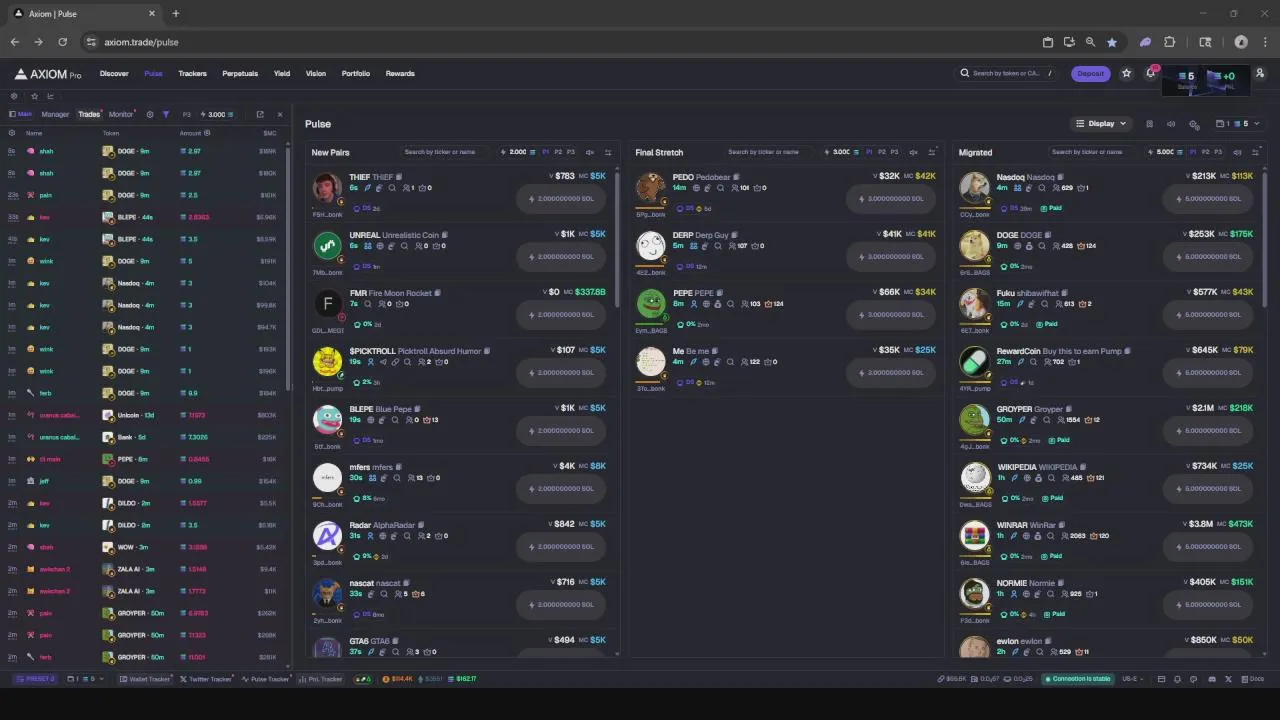The width and height of the screenshot is (1280, 720).
Task: Open the Migrated filter sliders icon
Action: tap(1256, 152)
